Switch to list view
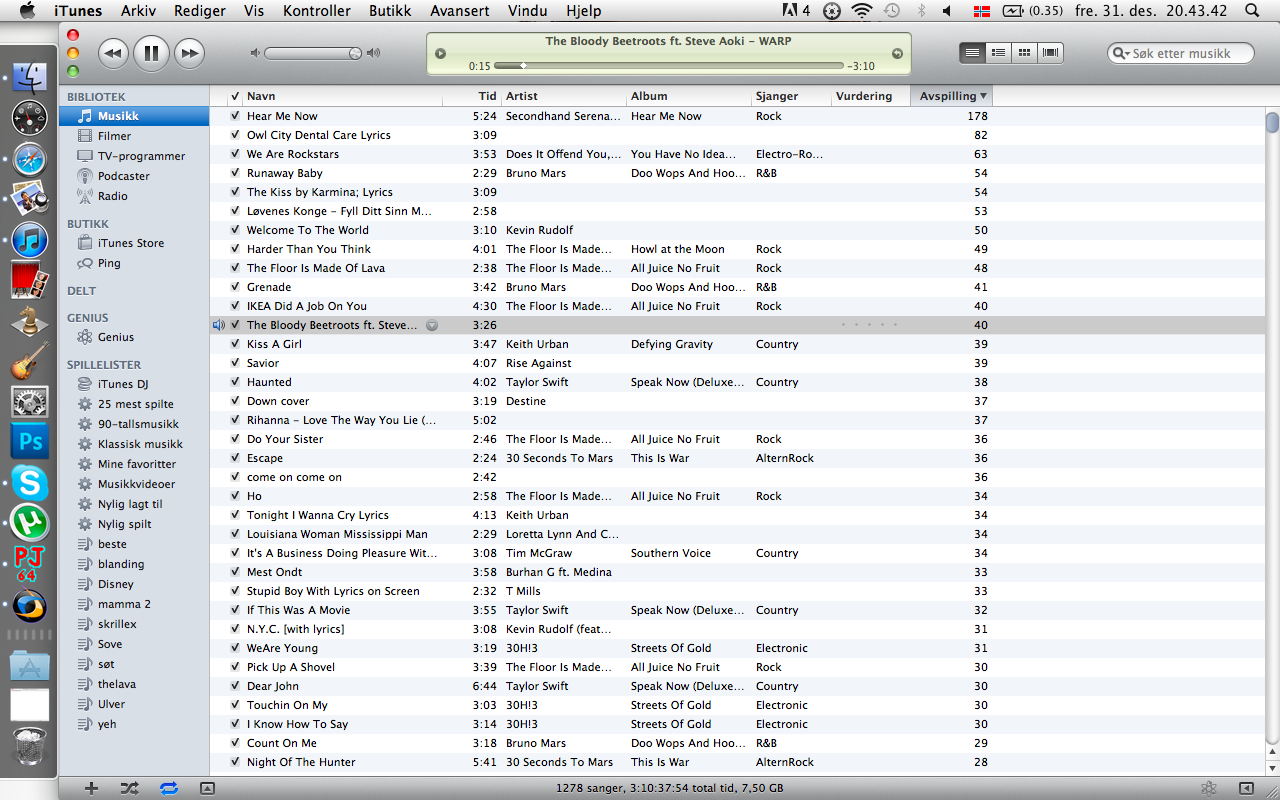Screen dimensions: 1280x800 pos(972,52)
